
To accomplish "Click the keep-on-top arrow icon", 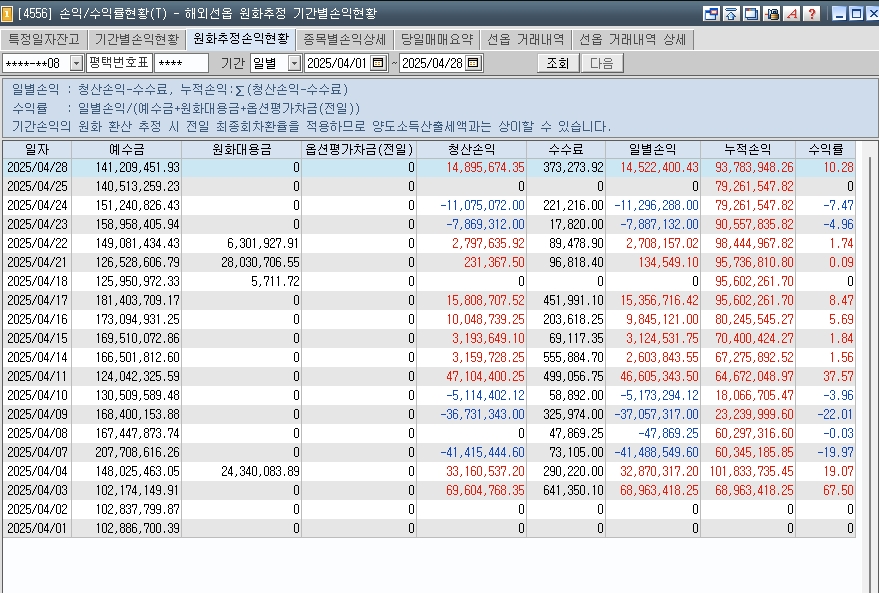I will pyautogui.click(x=732, y=13).
